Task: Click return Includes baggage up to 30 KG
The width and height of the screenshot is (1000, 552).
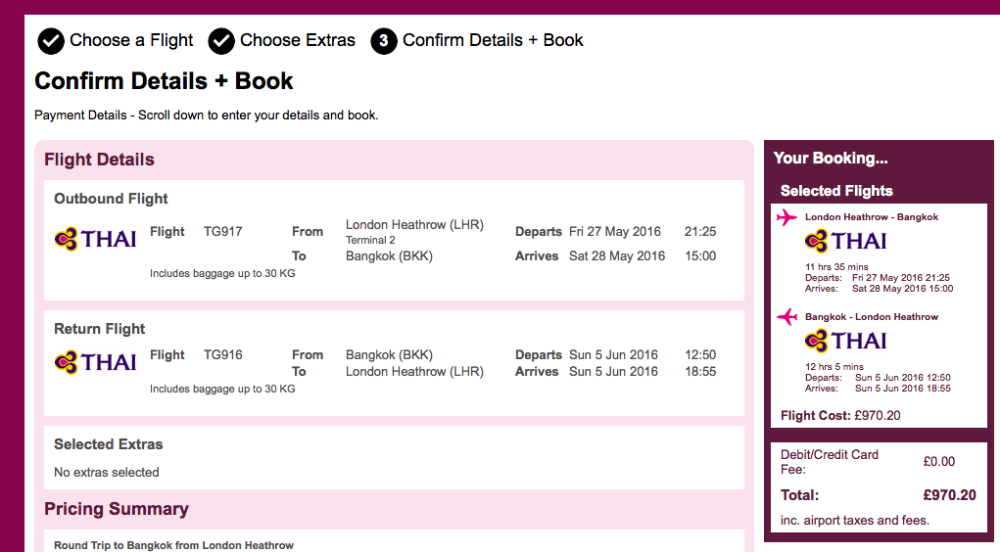Action: [x=223, y=389]
